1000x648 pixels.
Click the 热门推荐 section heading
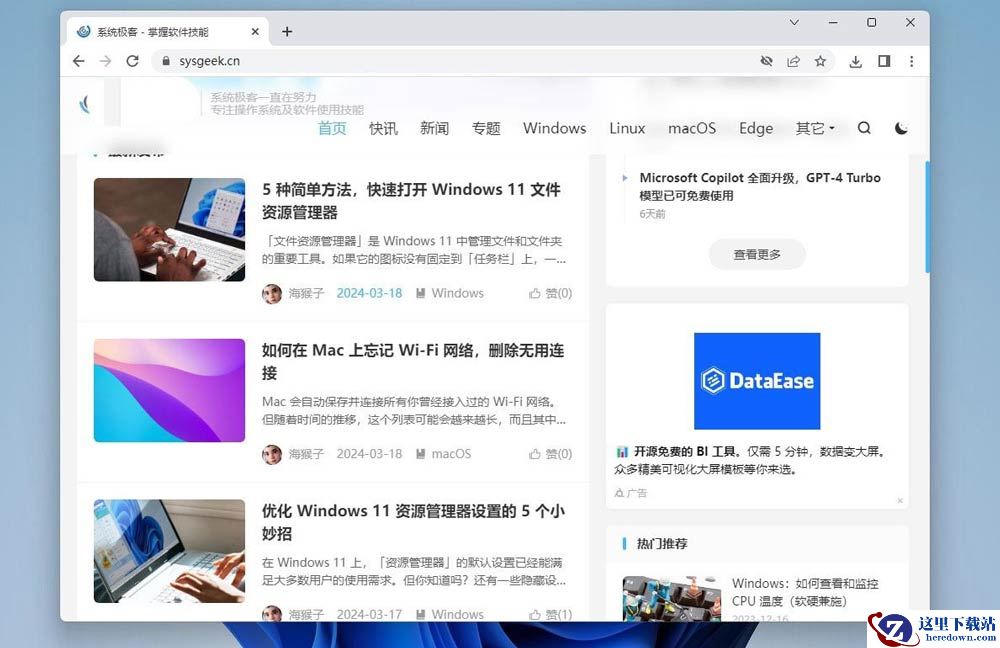coord(662,543)
